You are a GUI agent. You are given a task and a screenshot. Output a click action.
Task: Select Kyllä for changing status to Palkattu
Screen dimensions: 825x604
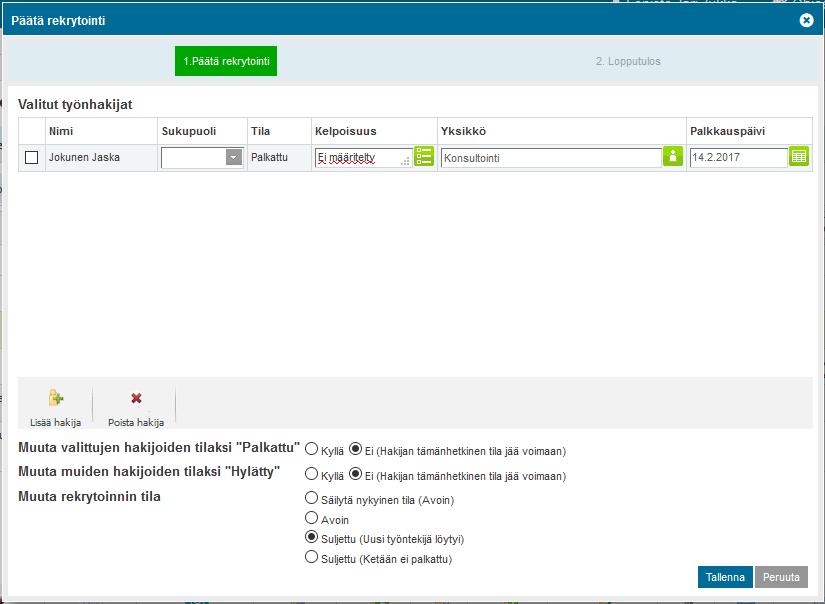click(311, 449)
